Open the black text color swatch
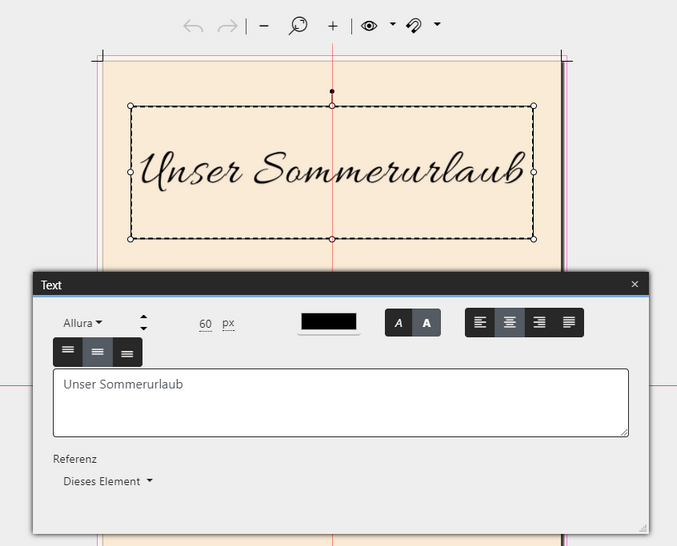Image resolution: width=677 pixels, height=546 pixels. click(328, 322)
